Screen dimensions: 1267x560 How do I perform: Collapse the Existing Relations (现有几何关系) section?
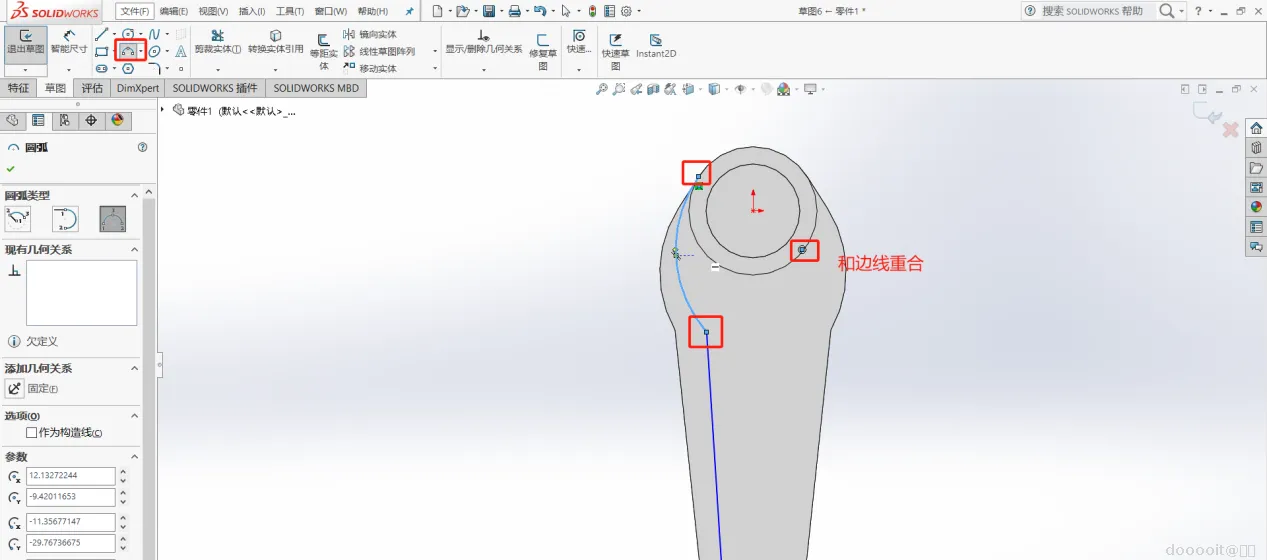(x=135, y=249)
